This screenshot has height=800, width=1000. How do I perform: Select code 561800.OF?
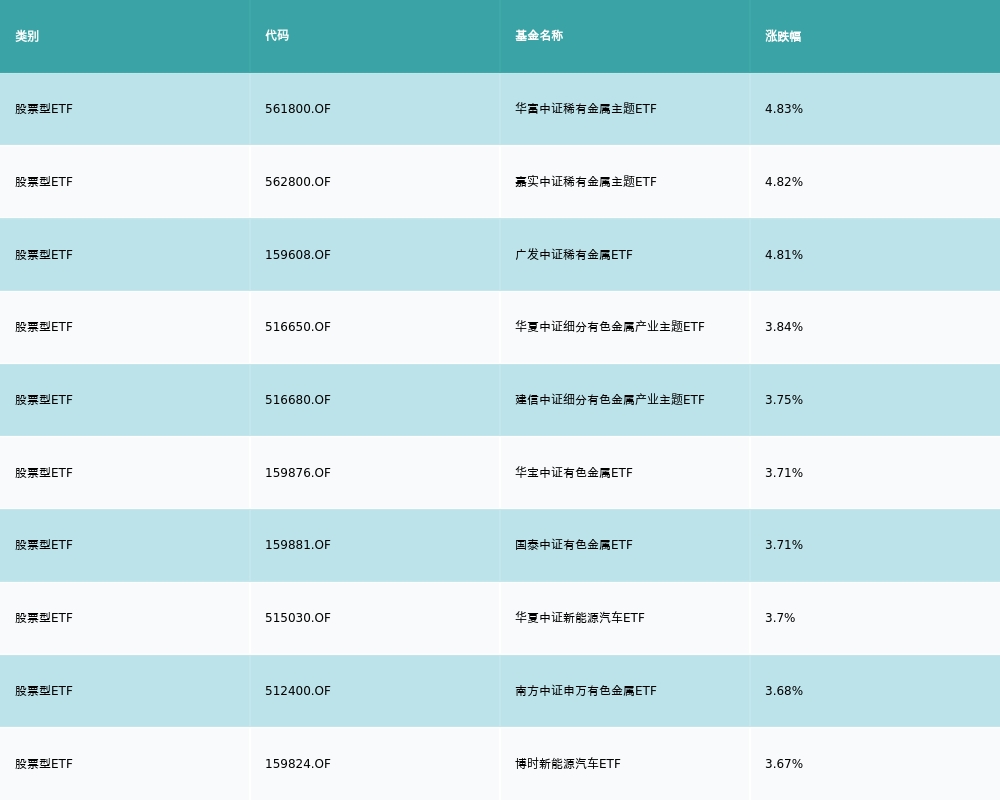(x=298, y=109)
